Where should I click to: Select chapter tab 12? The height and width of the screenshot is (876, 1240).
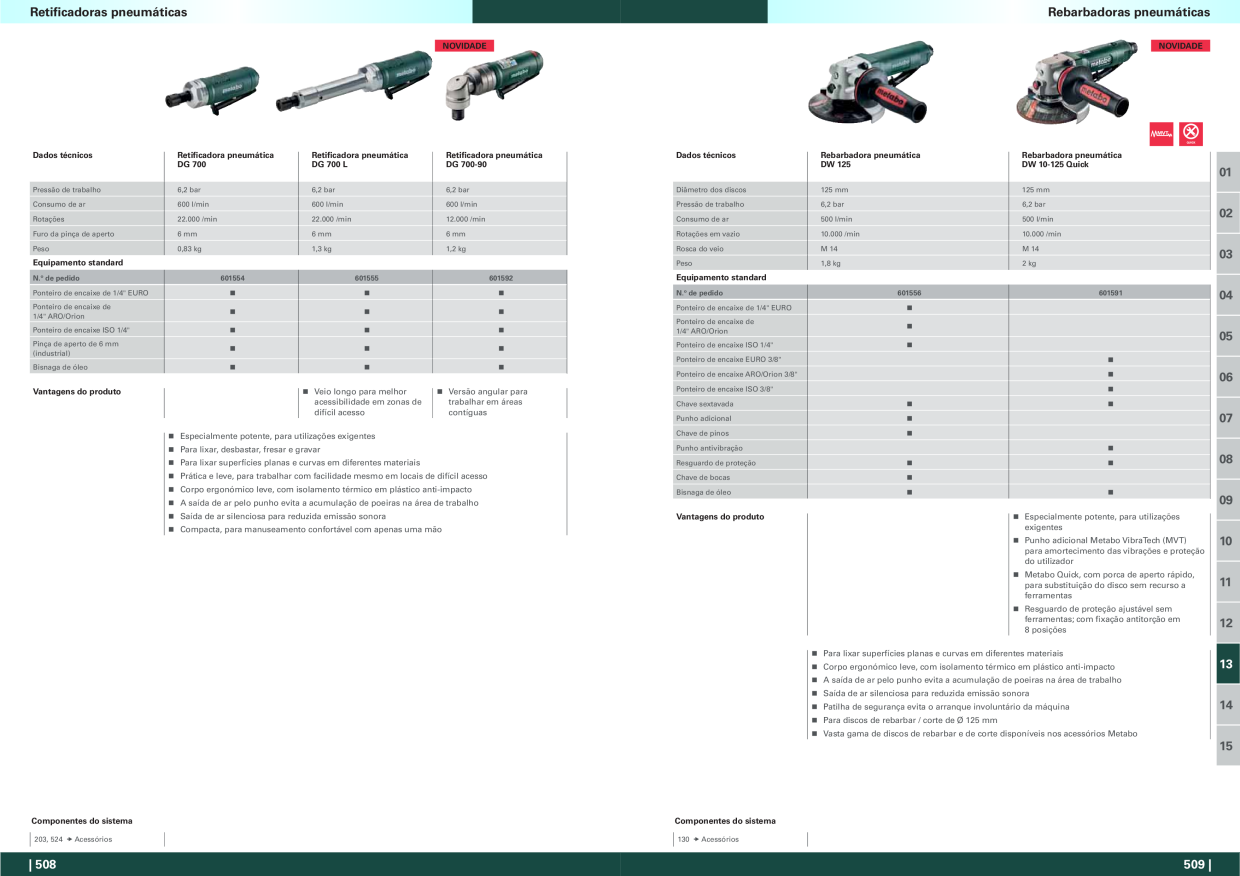tap(1227, 623)
